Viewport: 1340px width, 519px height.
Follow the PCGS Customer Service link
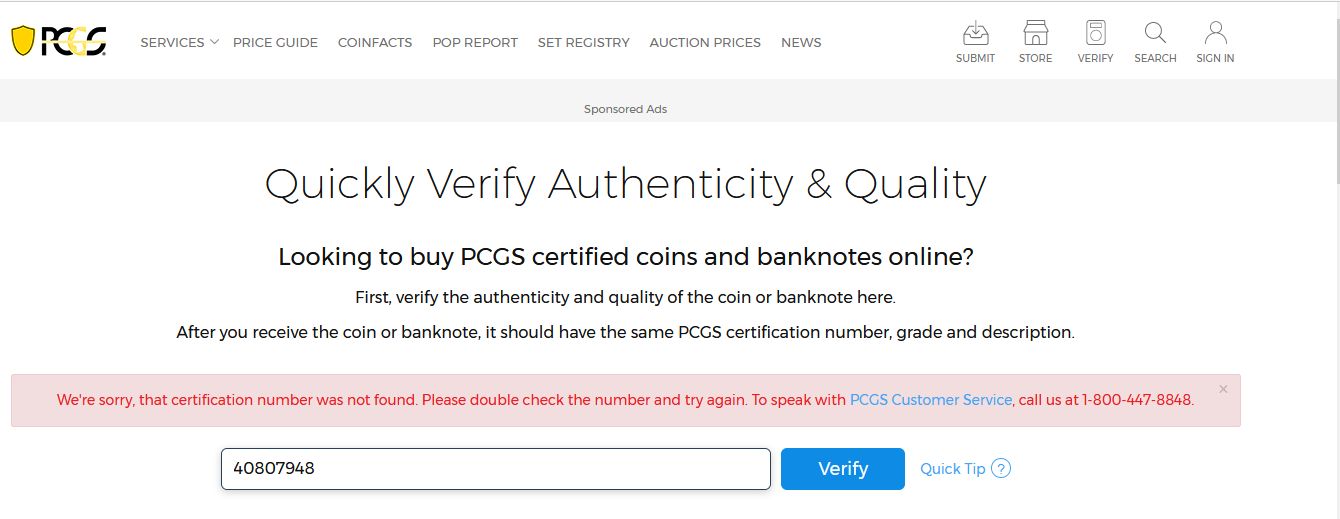click(x=931, y=400)
